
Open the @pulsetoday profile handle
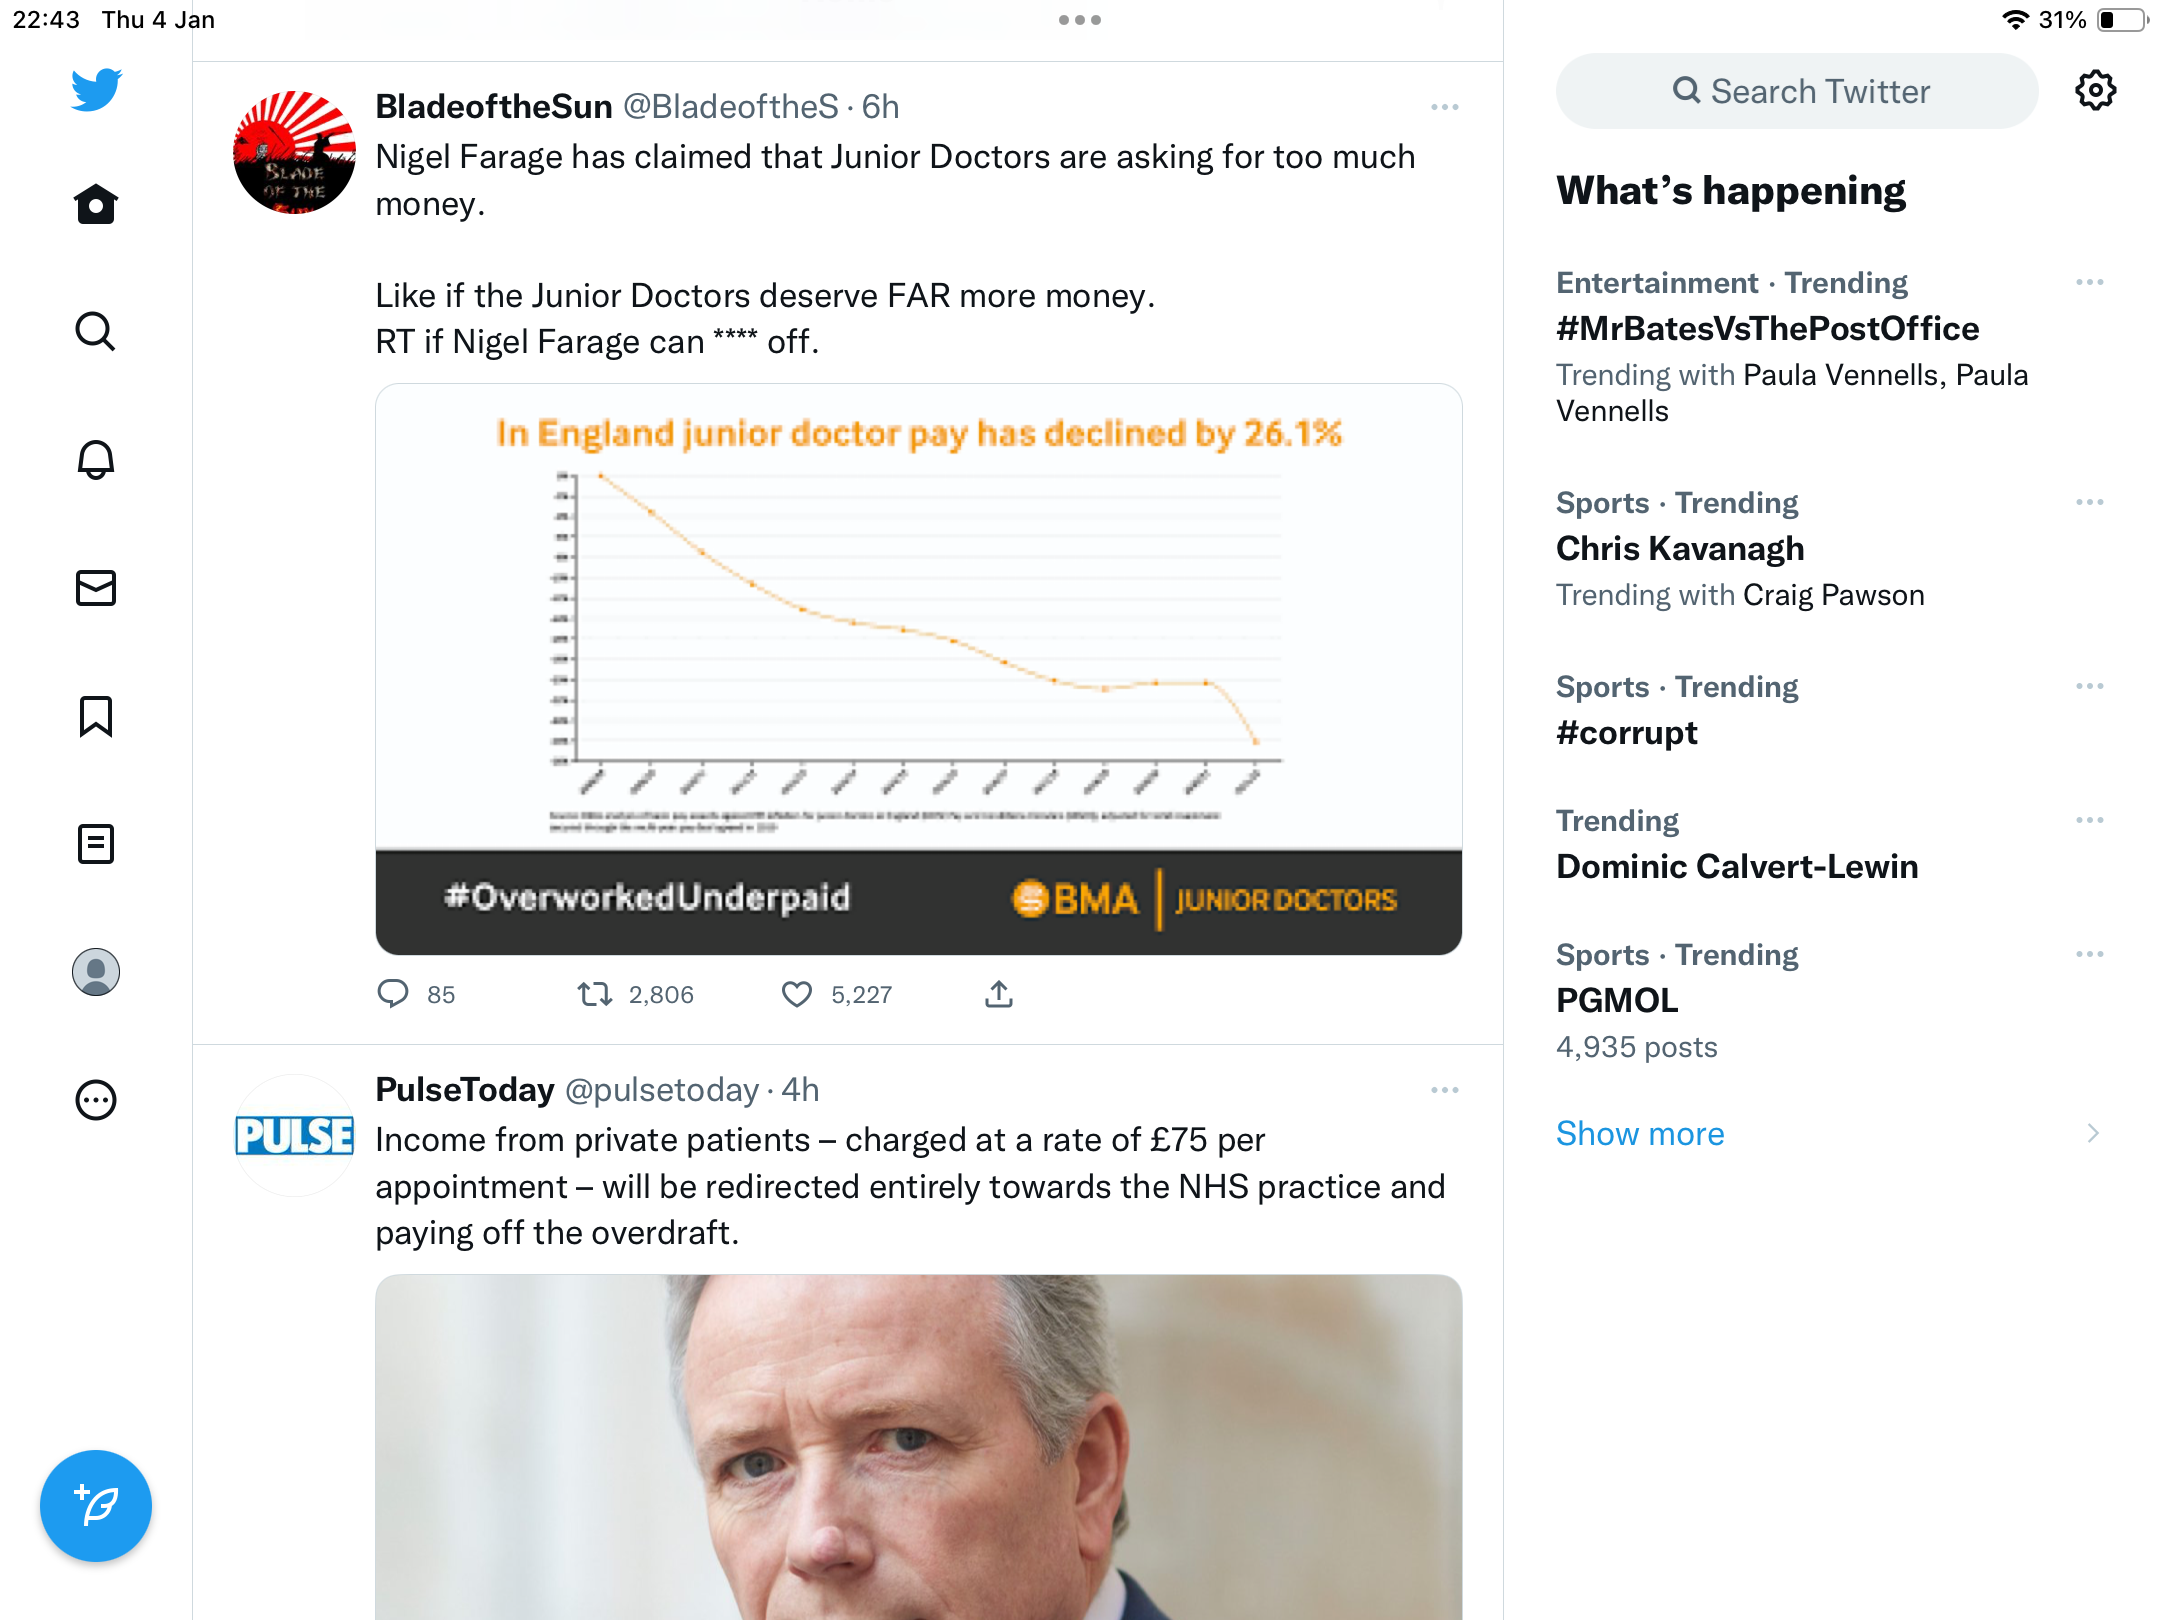tap(662, 1090)
